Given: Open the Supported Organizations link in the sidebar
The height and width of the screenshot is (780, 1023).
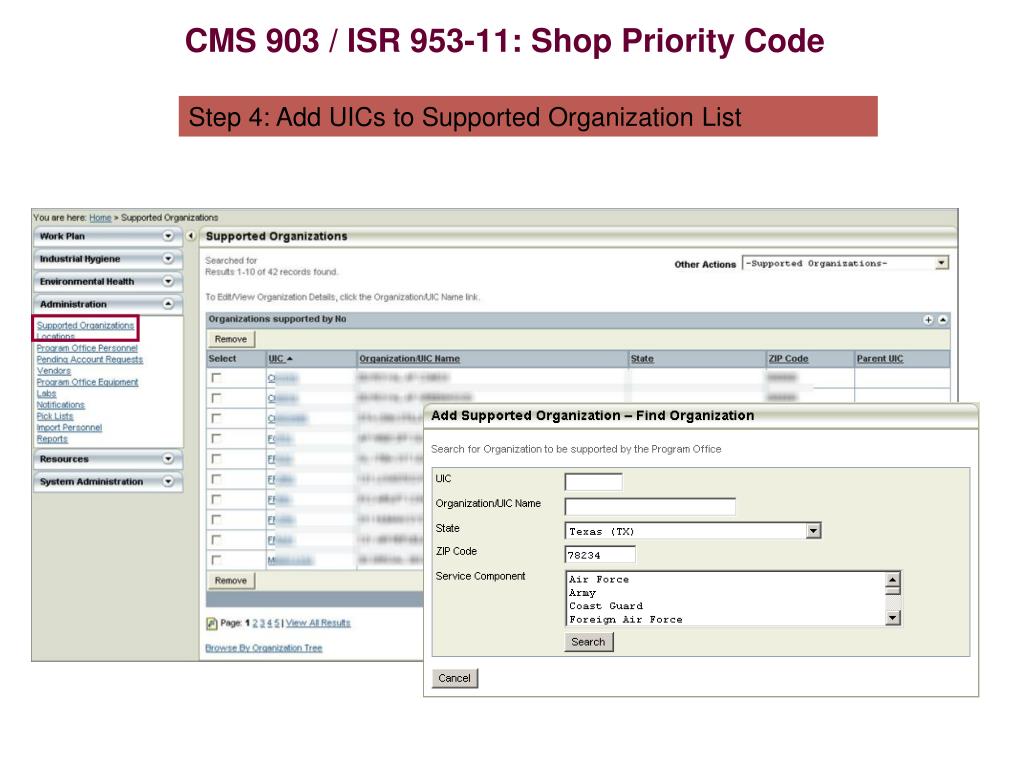Looking at the screenshot, I should click(85, 325).
